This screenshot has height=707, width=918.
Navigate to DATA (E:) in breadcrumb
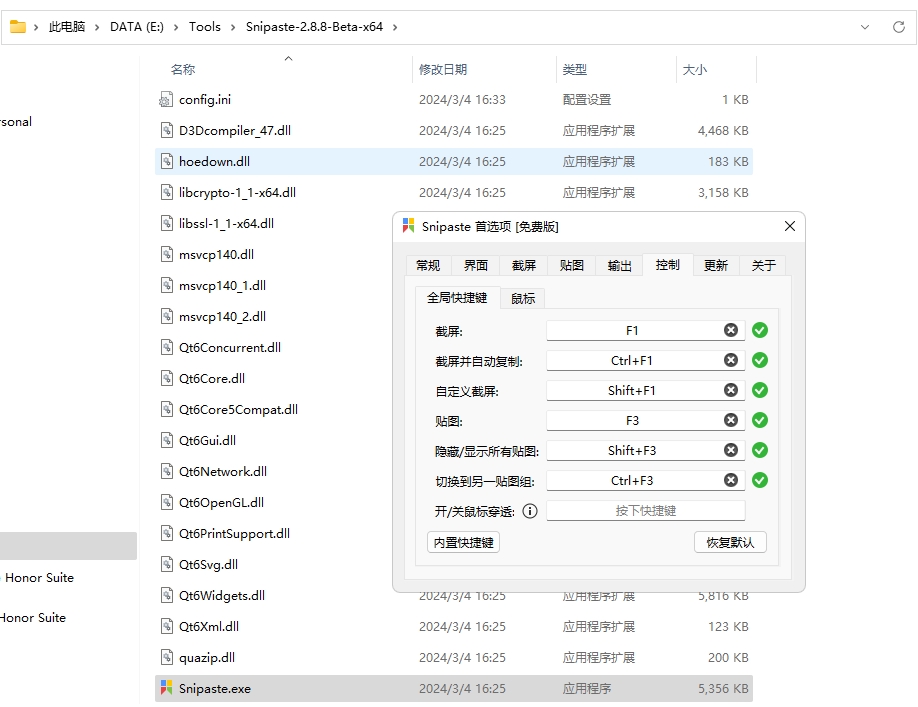click(x=137, y=27)
